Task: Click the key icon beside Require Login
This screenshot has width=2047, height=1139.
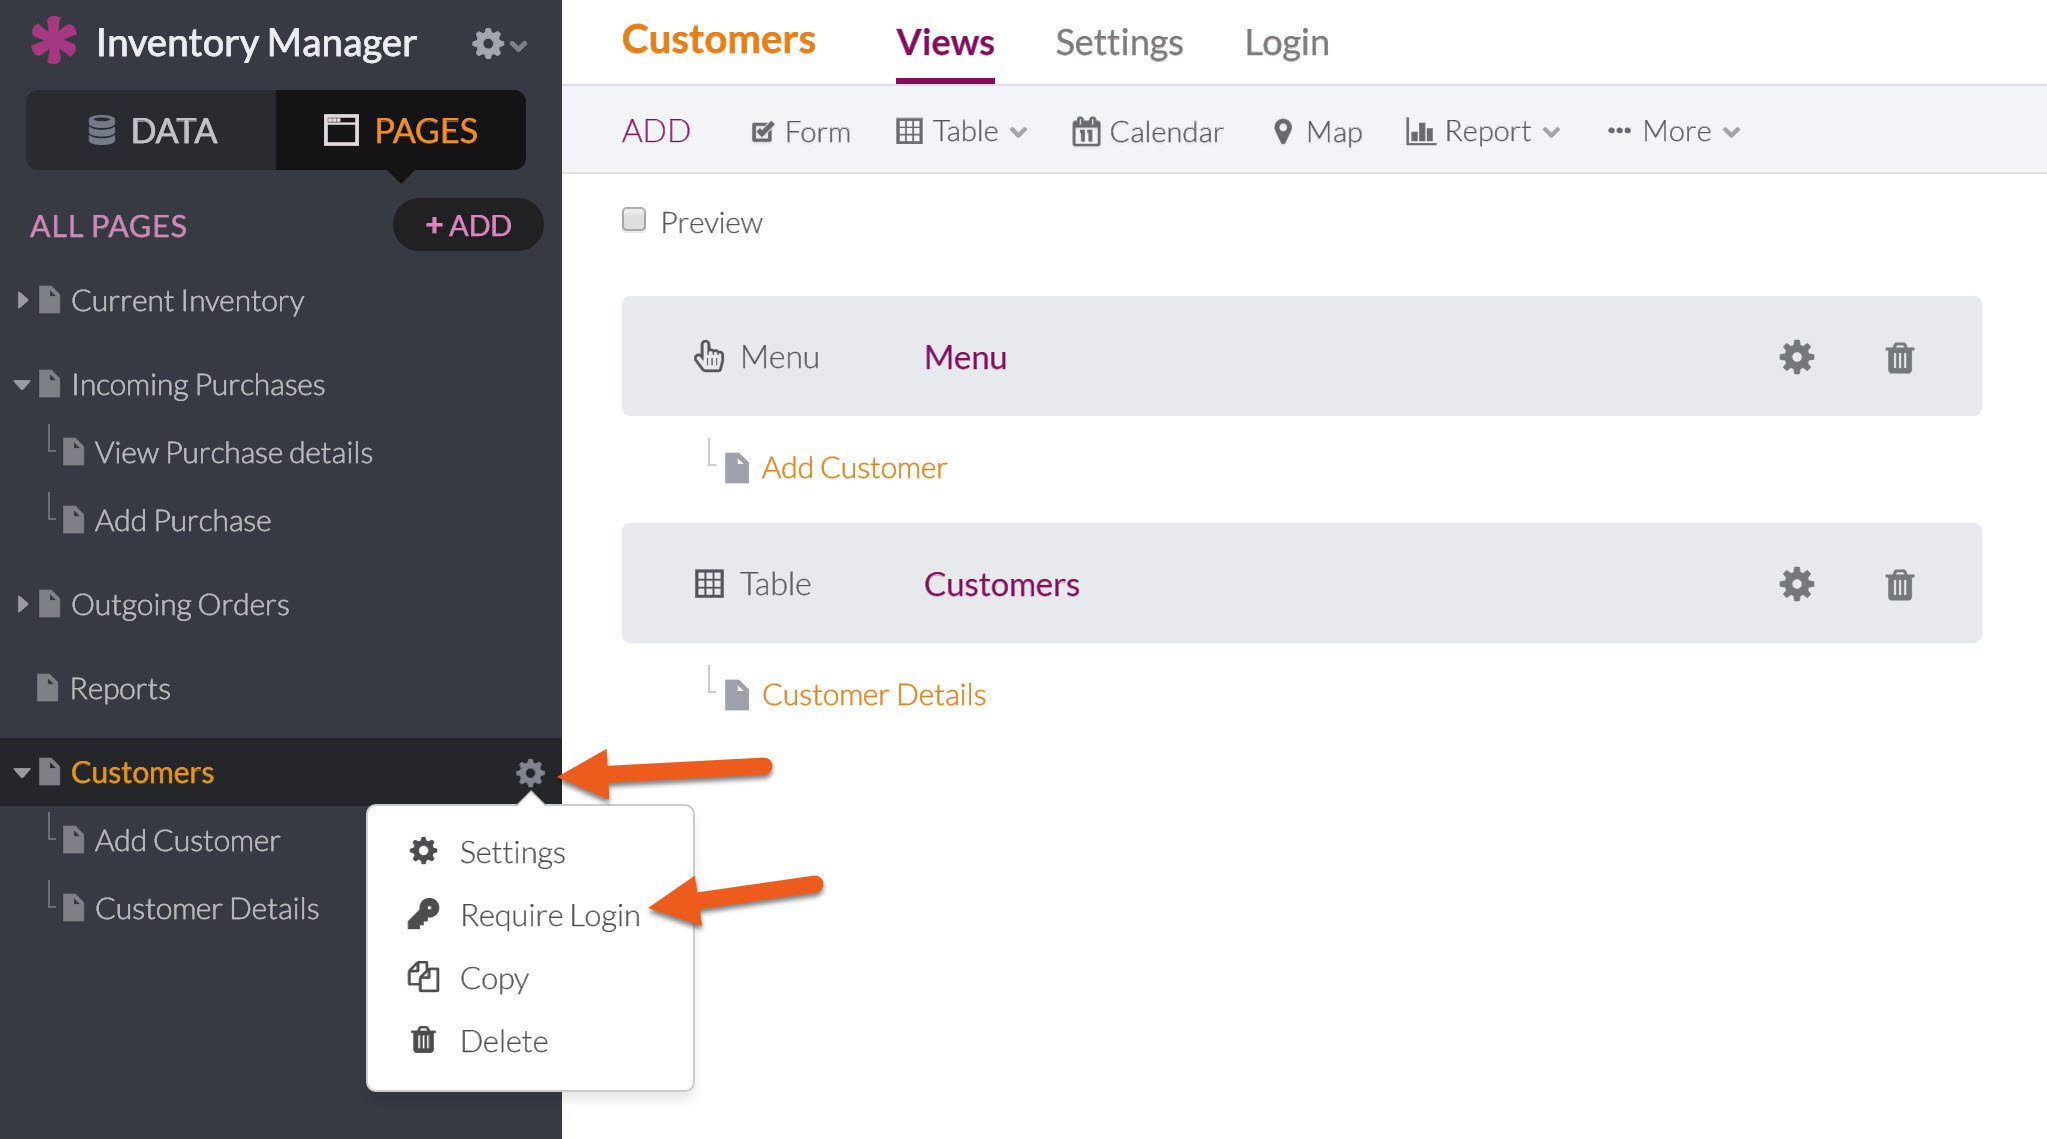Action: pyautogui.click(x=423, y=914)
